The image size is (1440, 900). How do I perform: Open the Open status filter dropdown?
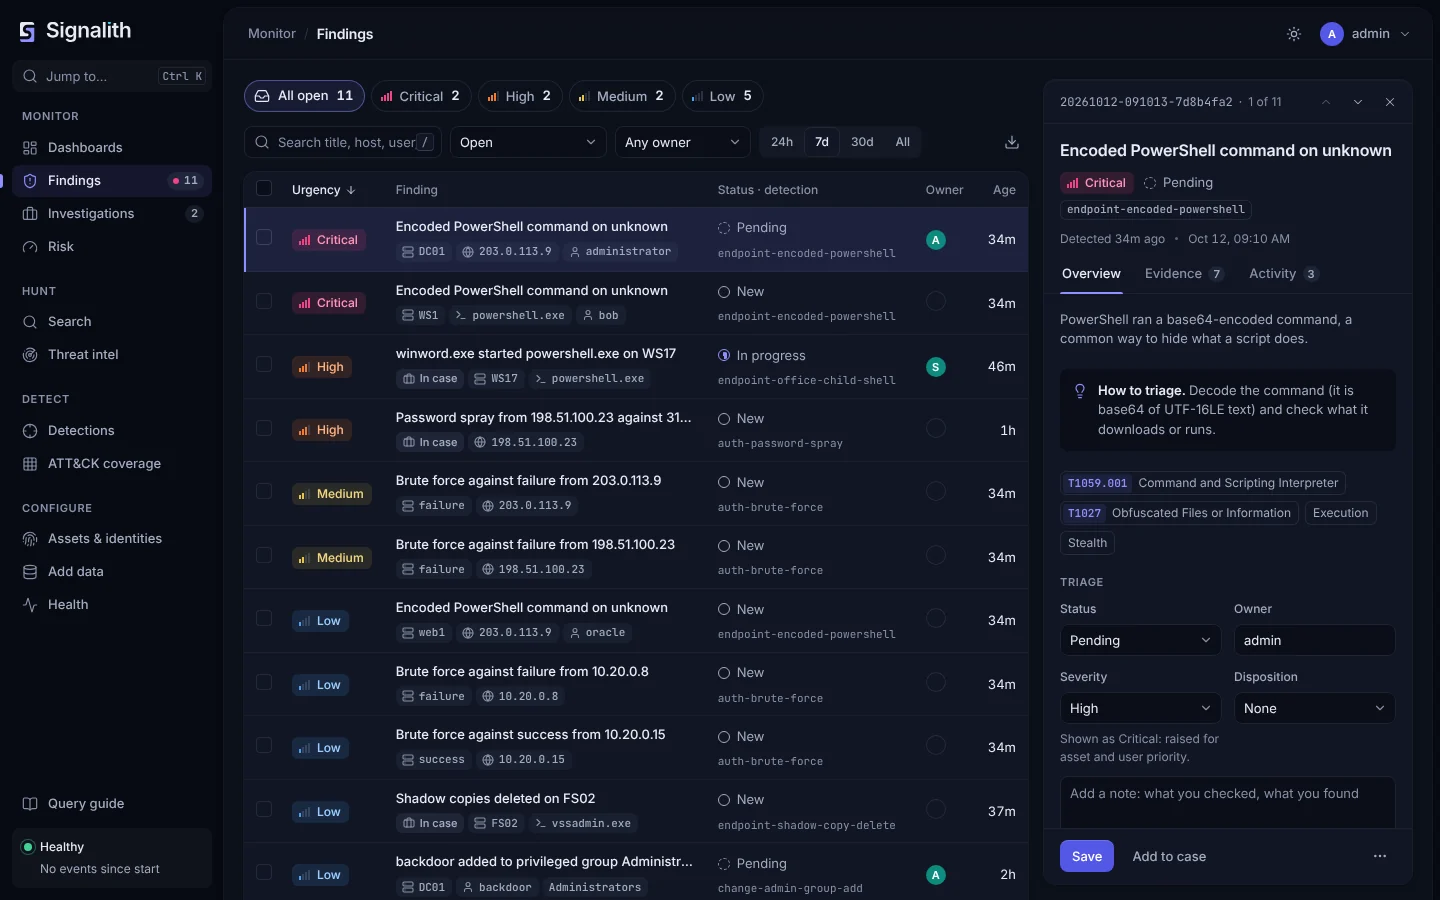coord(528,142)
